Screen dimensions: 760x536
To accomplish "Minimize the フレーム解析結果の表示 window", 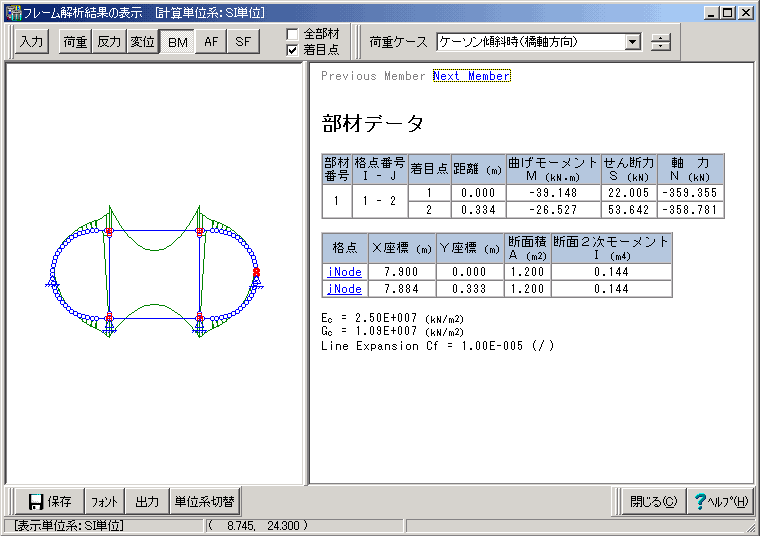I will (x=711, y=13).
